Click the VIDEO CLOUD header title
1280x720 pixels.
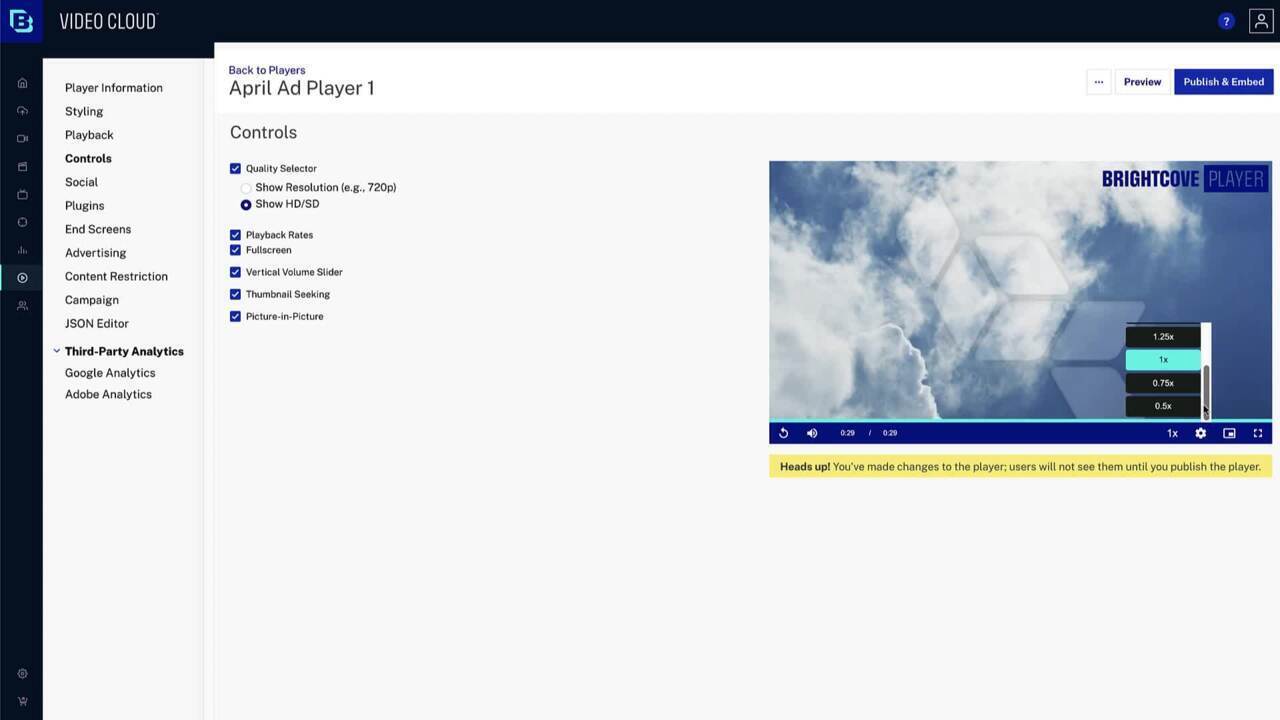click(108, 21)
